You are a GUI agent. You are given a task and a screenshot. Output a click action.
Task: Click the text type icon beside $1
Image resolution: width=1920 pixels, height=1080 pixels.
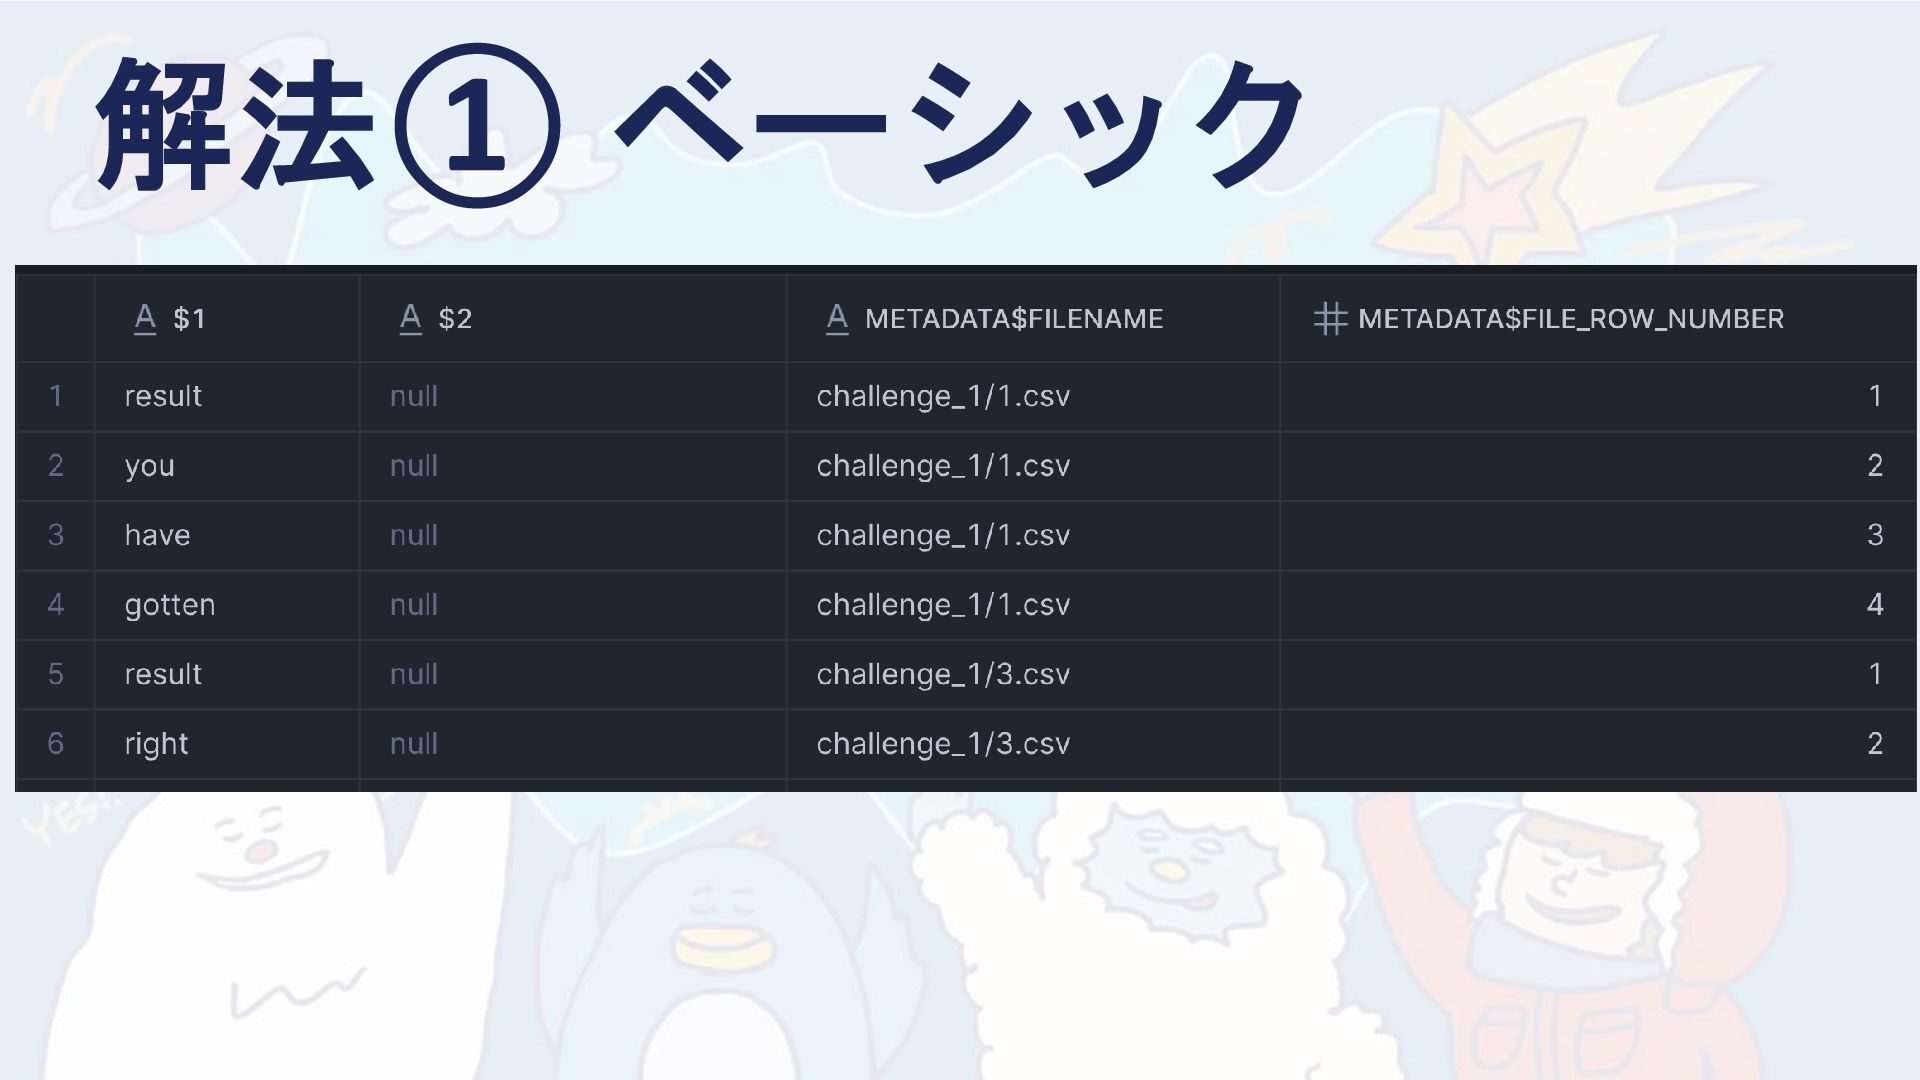point(145,319)
